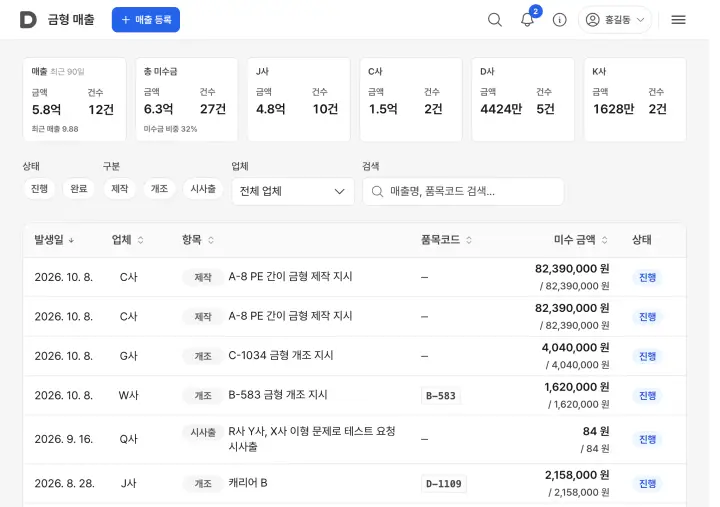Click the 84 원 amount in Q사 row

(x=596, y=431)
